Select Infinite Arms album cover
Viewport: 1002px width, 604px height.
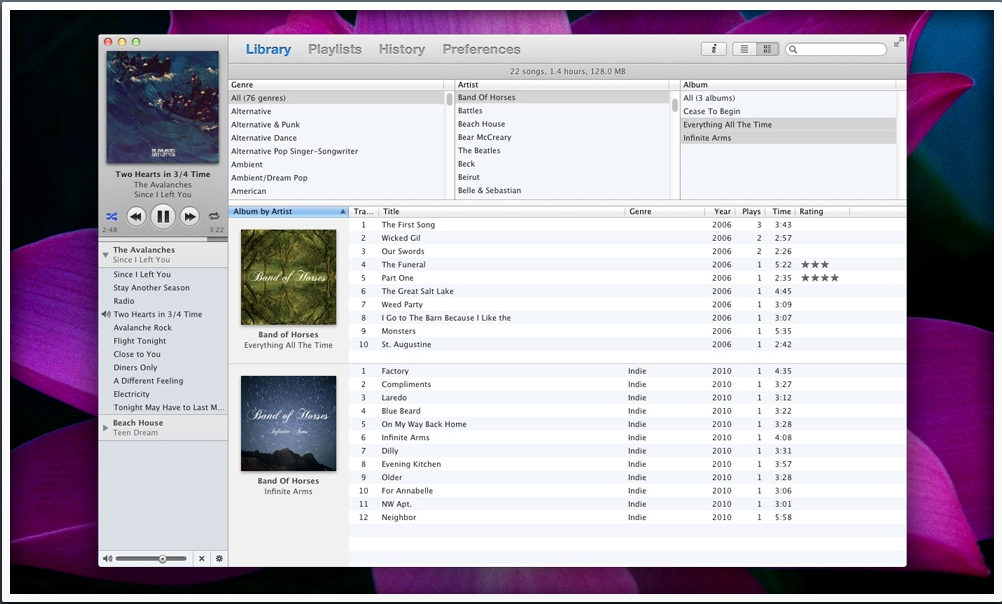point(288,424)
